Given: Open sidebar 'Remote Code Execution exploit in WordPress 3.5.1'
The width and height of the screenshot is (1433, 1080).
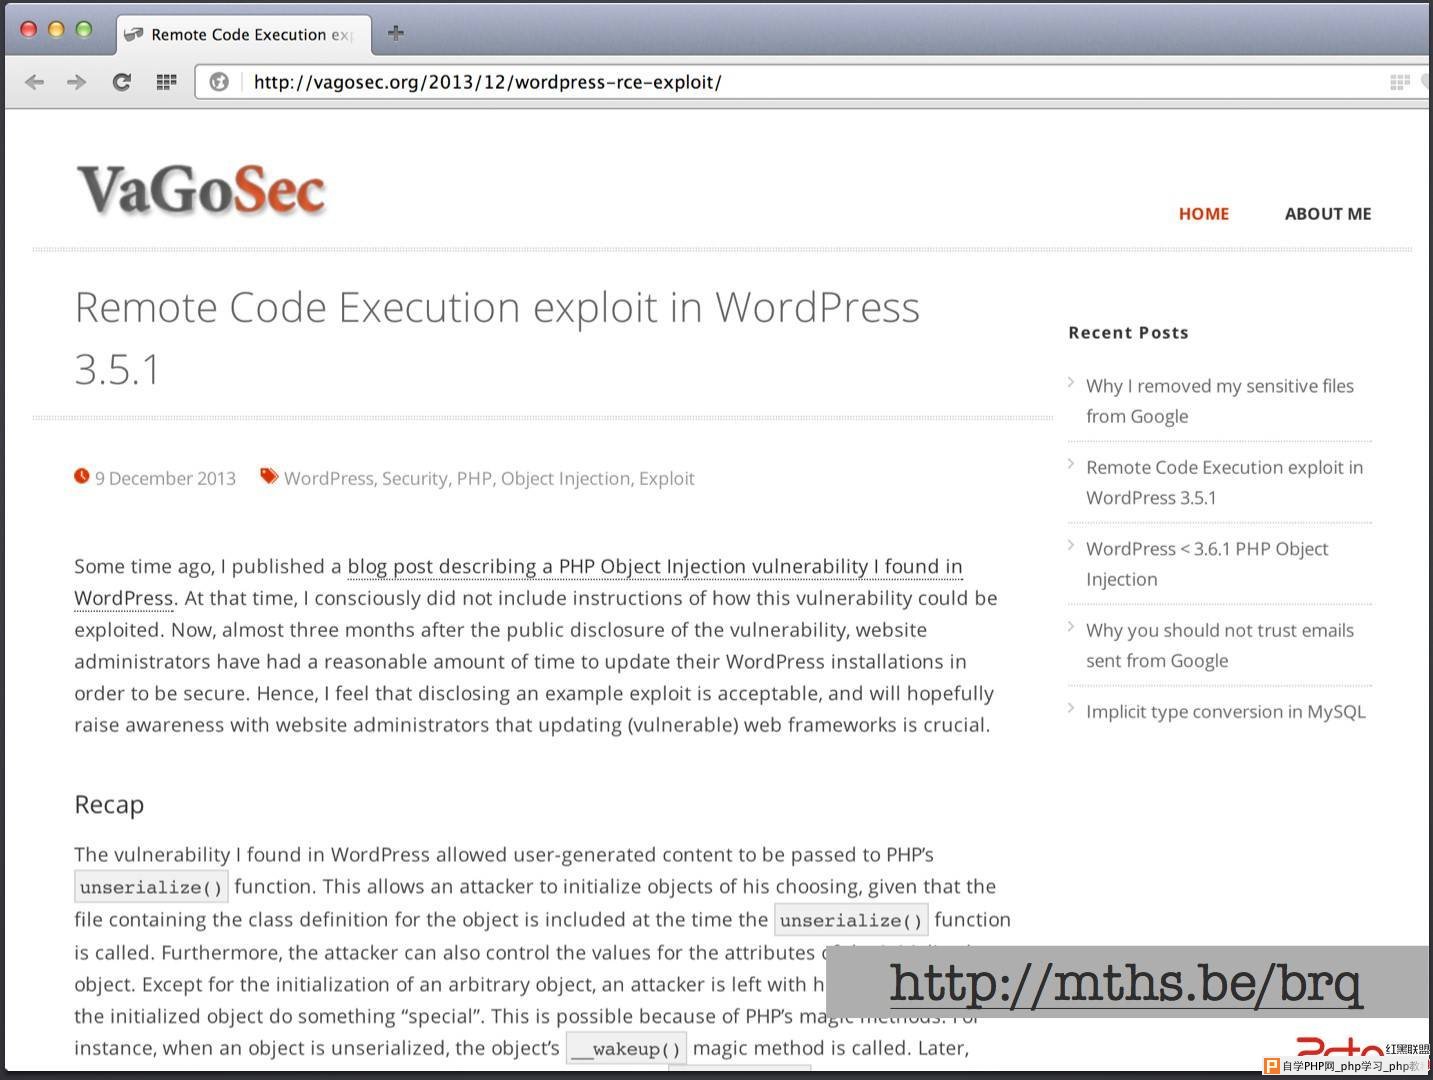Looking at the screenshot, I should point(1225,482).
